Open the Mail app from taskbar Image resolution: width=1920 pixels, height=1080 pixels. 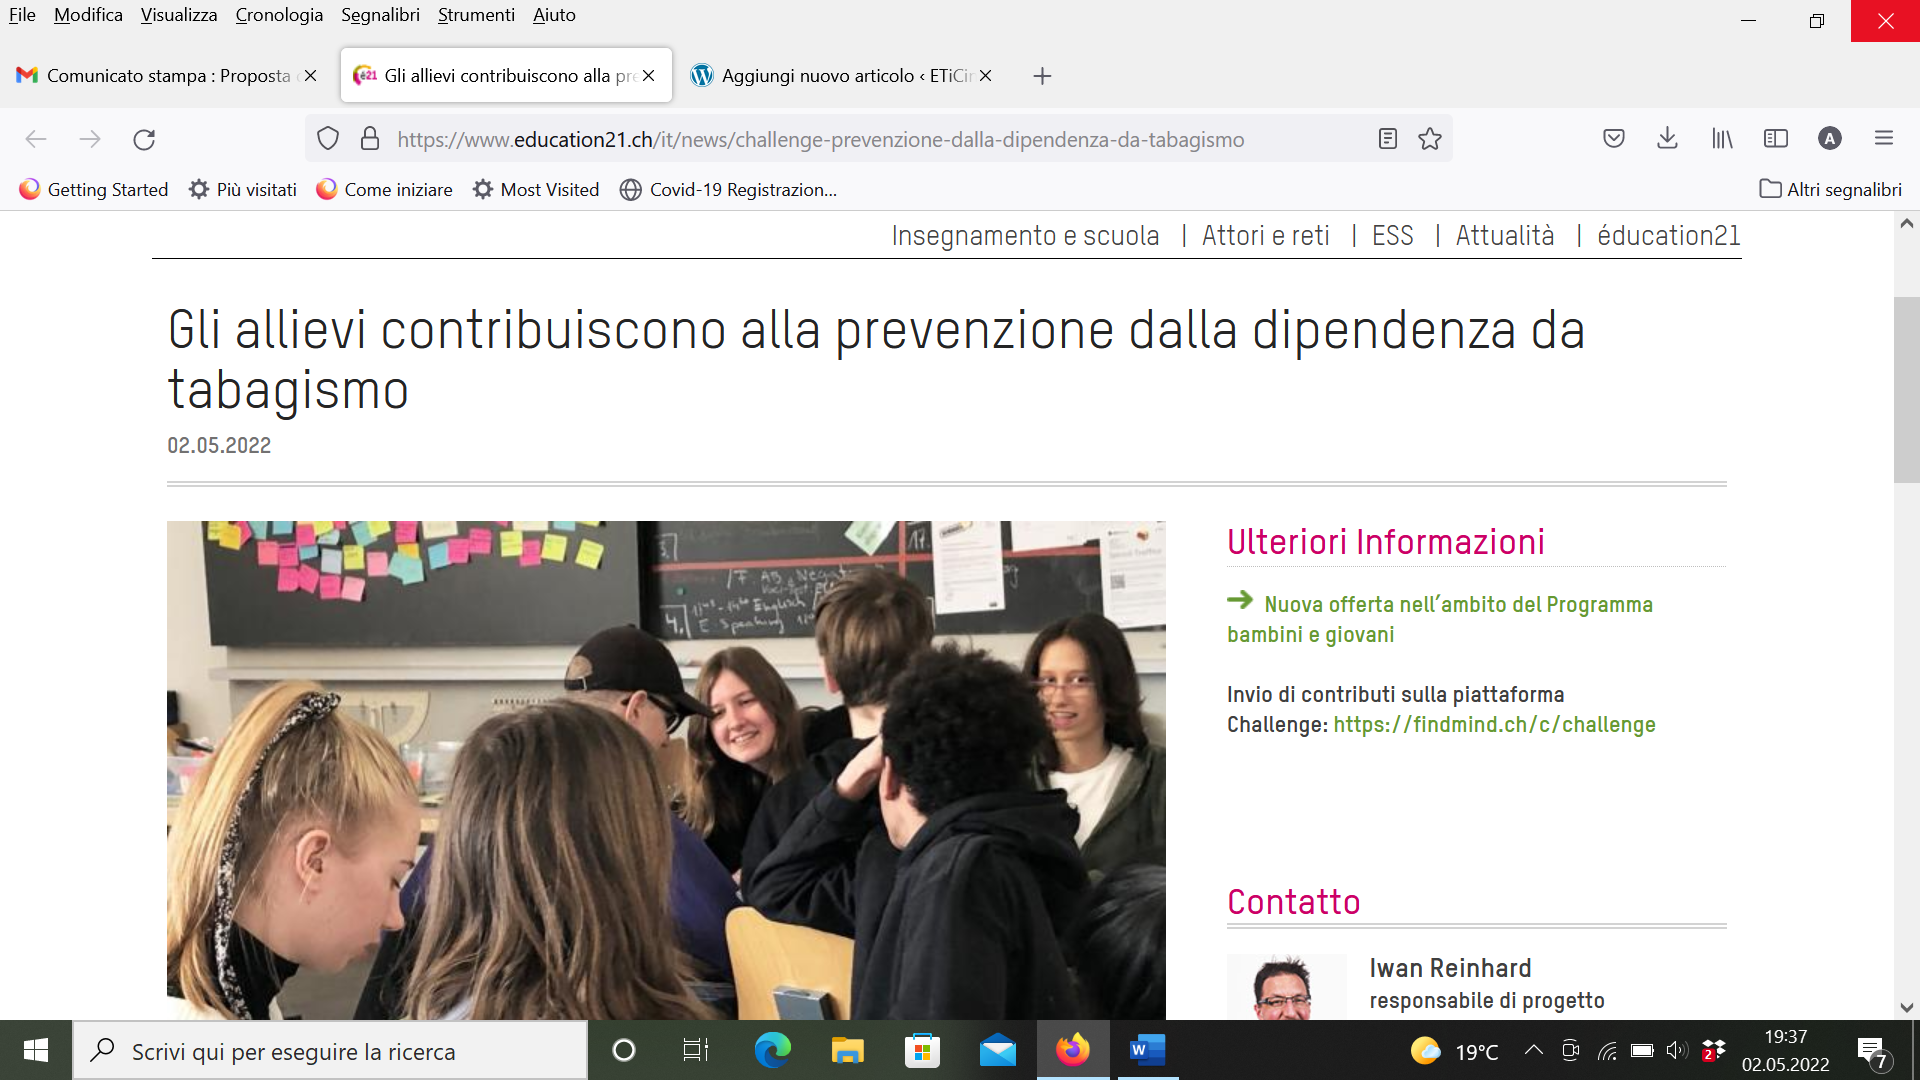(997, 1050)
